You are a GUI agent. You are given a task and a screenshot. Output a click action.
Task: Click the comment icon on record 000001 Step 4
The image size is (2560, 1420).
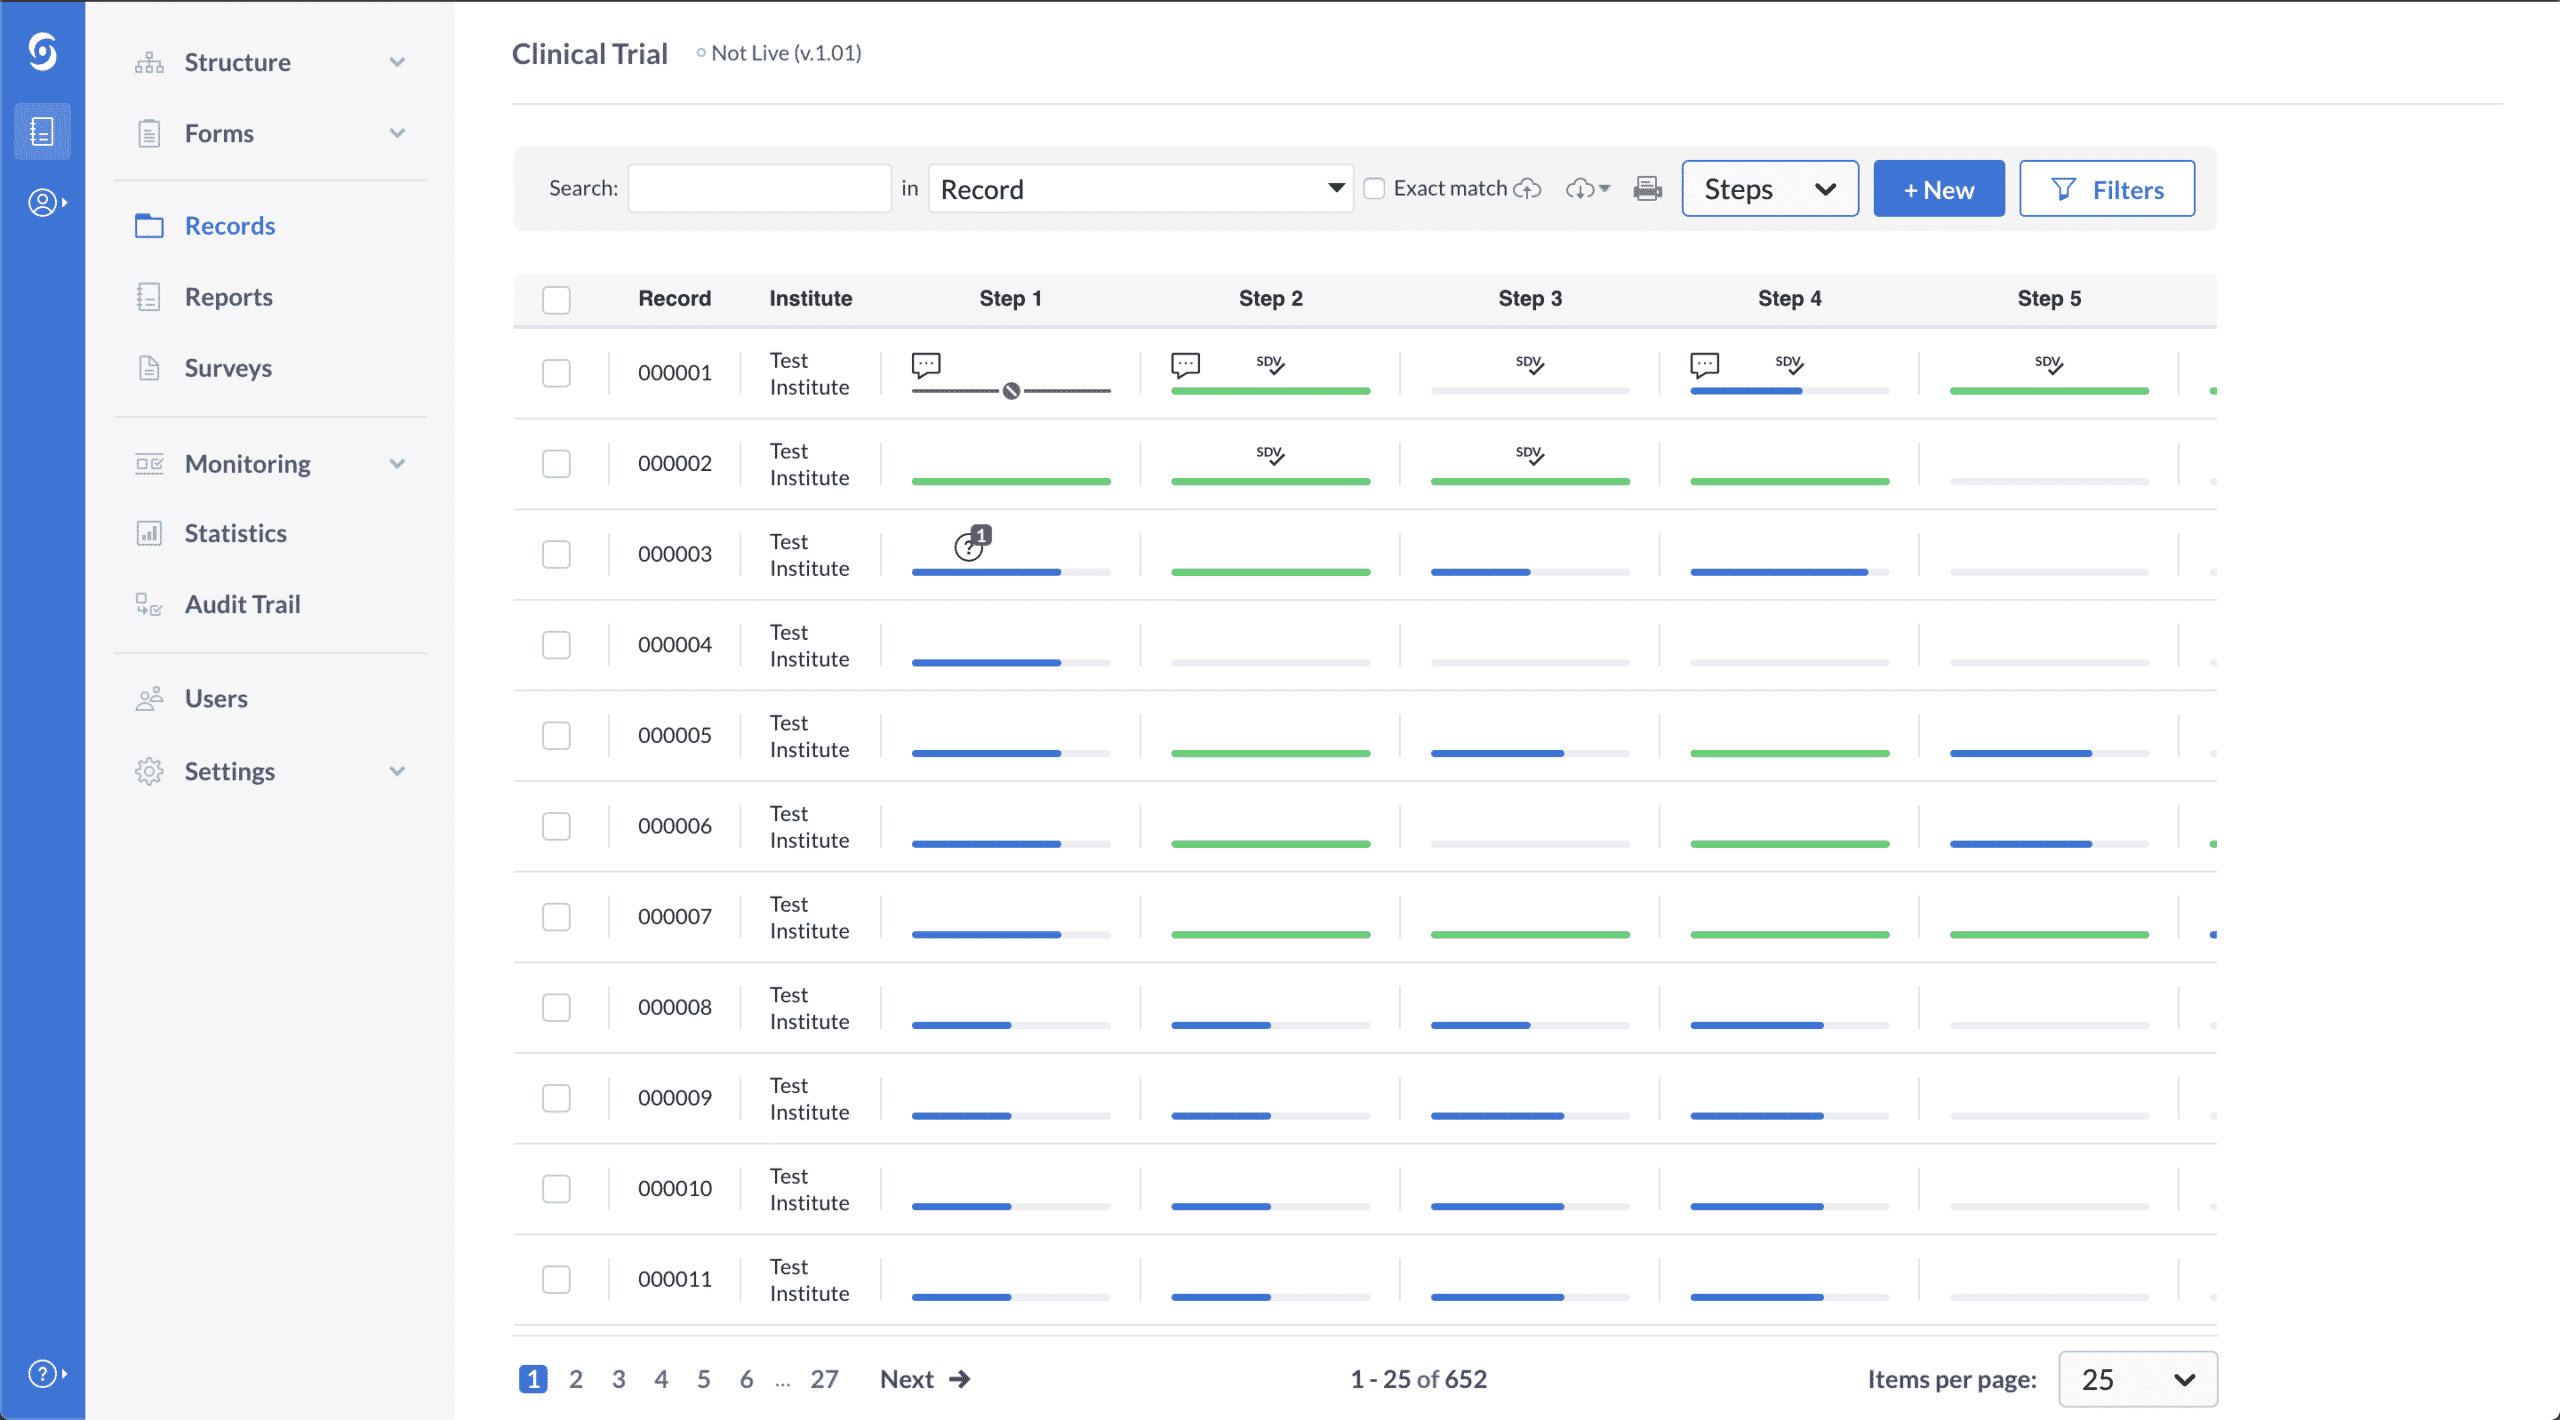click(1707, 362)
